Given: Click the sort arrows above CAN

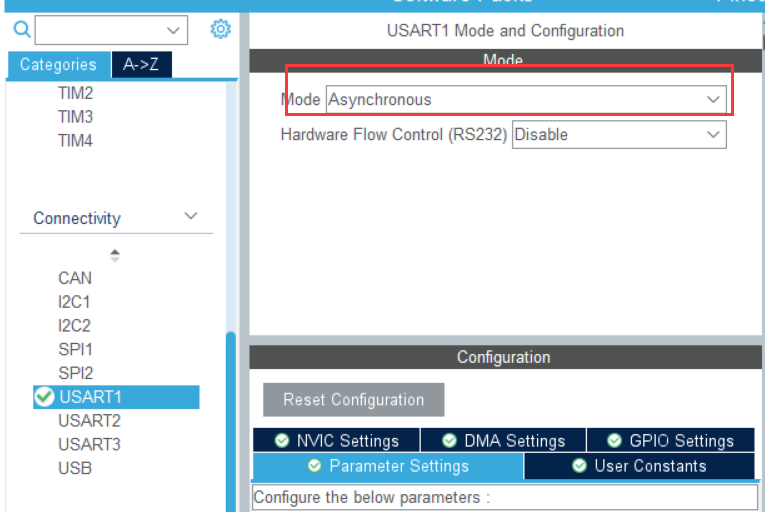Looking at the screenshot, I should (115, 255).
